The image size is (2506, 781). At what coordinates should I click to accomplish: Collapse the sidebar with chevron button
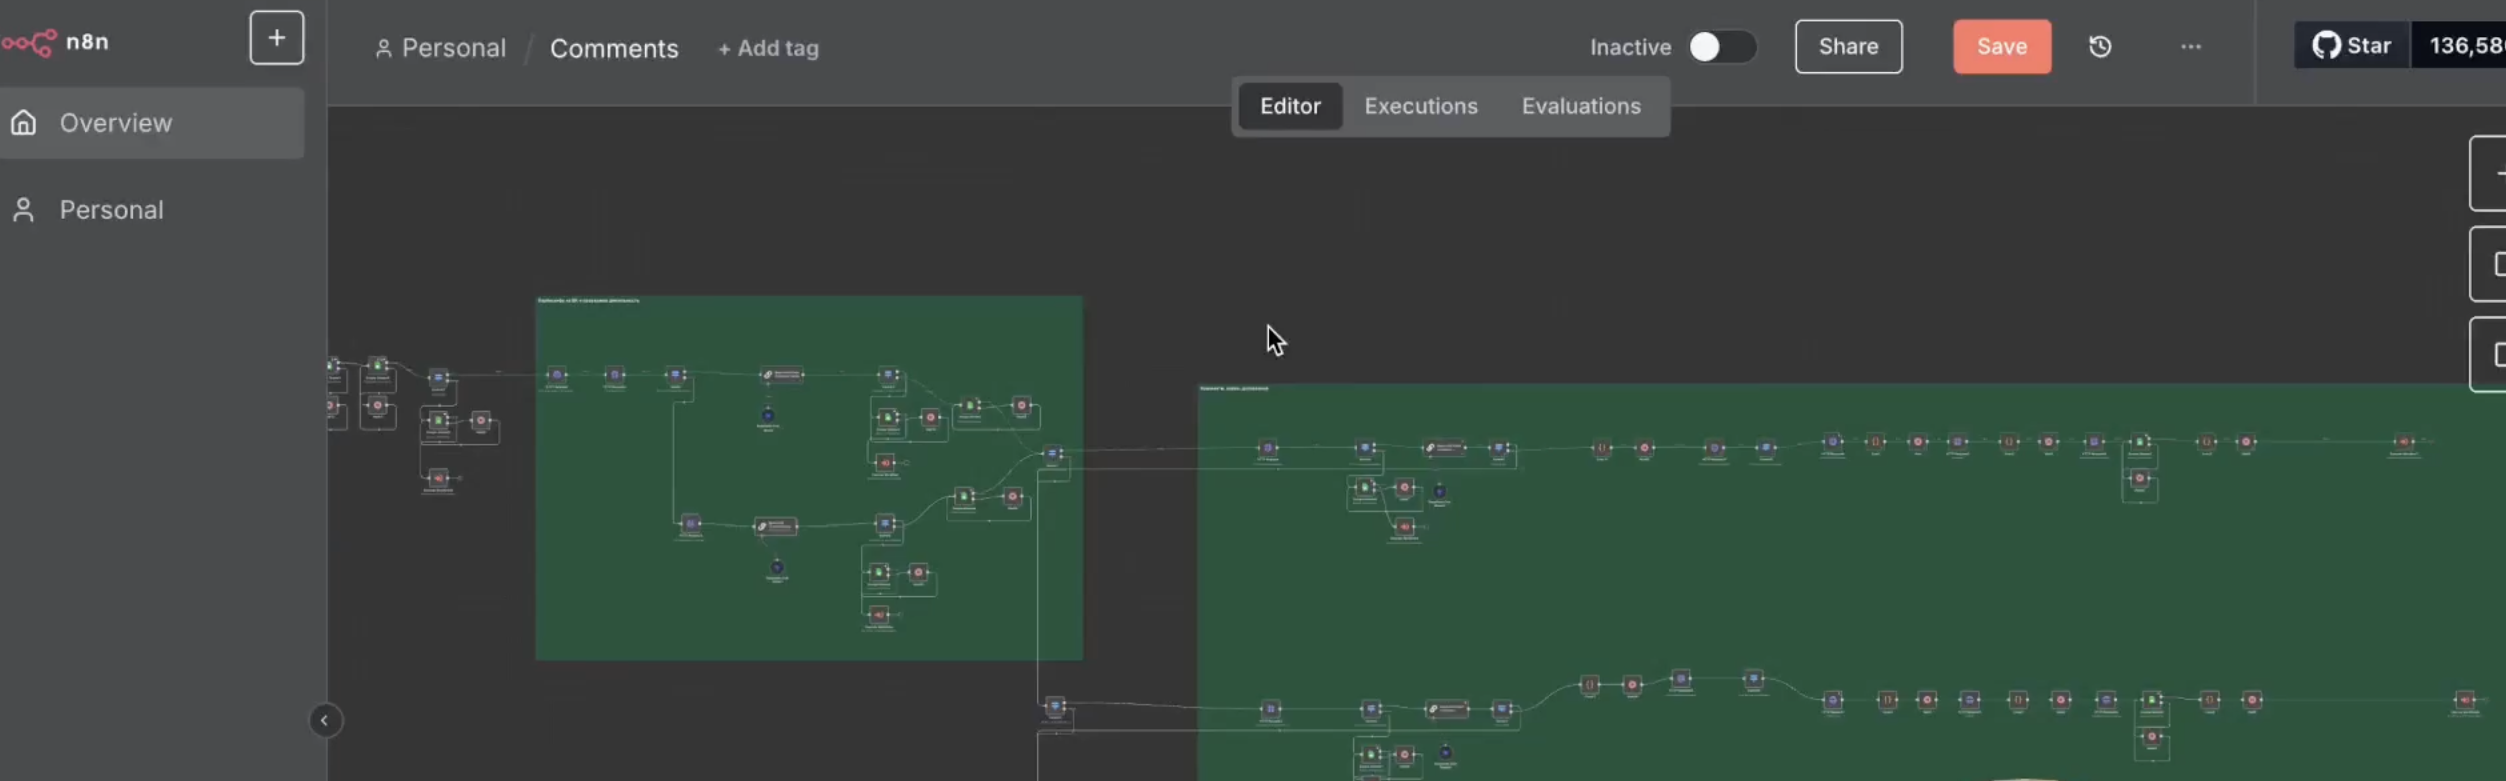324,720
